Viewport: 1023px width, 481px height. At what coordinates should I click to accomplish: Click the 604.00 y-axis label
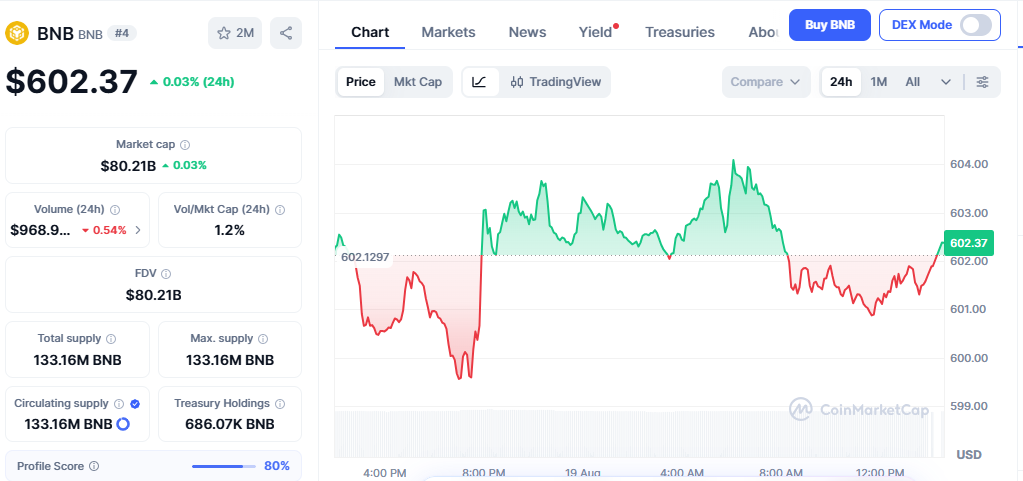[969, 164]
